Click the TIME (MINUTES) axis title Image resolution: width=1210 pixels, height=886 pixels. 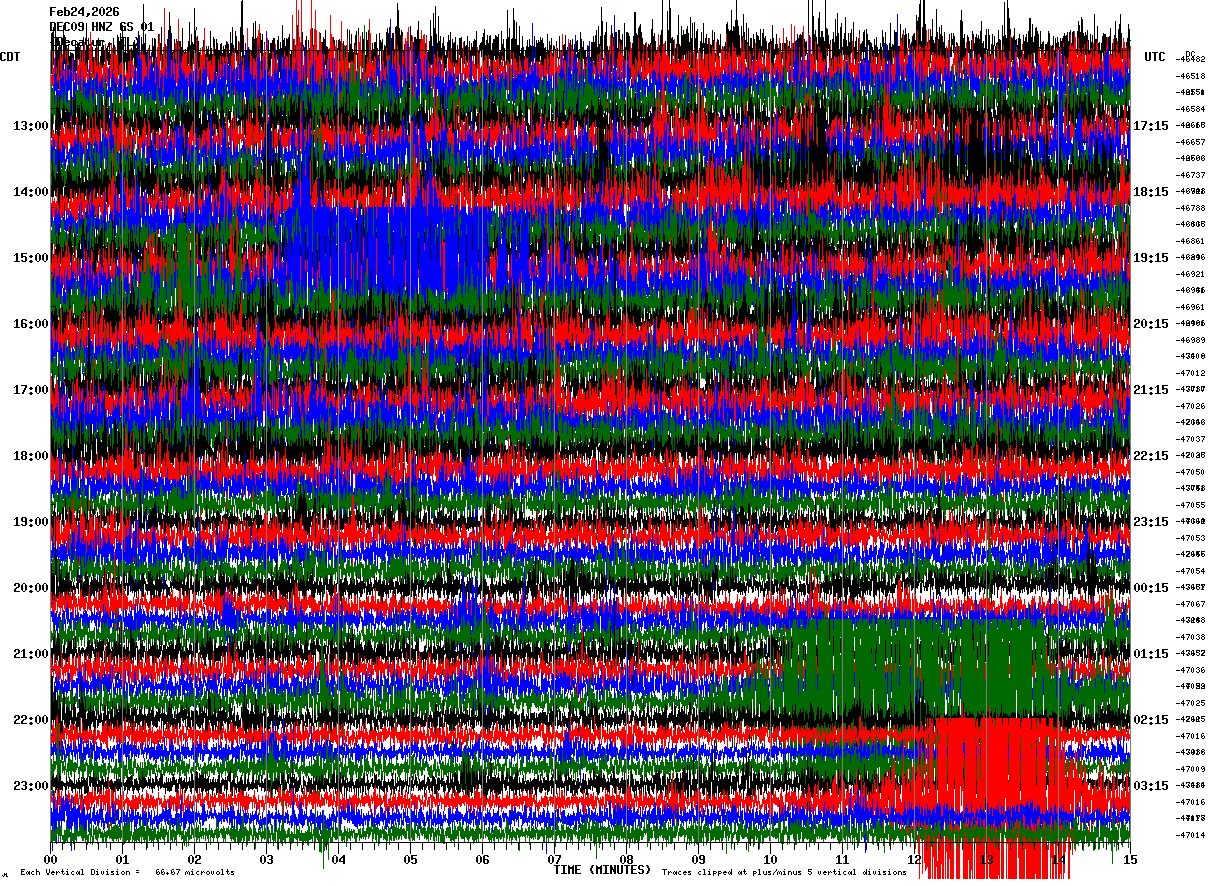(x=602, y=870)
